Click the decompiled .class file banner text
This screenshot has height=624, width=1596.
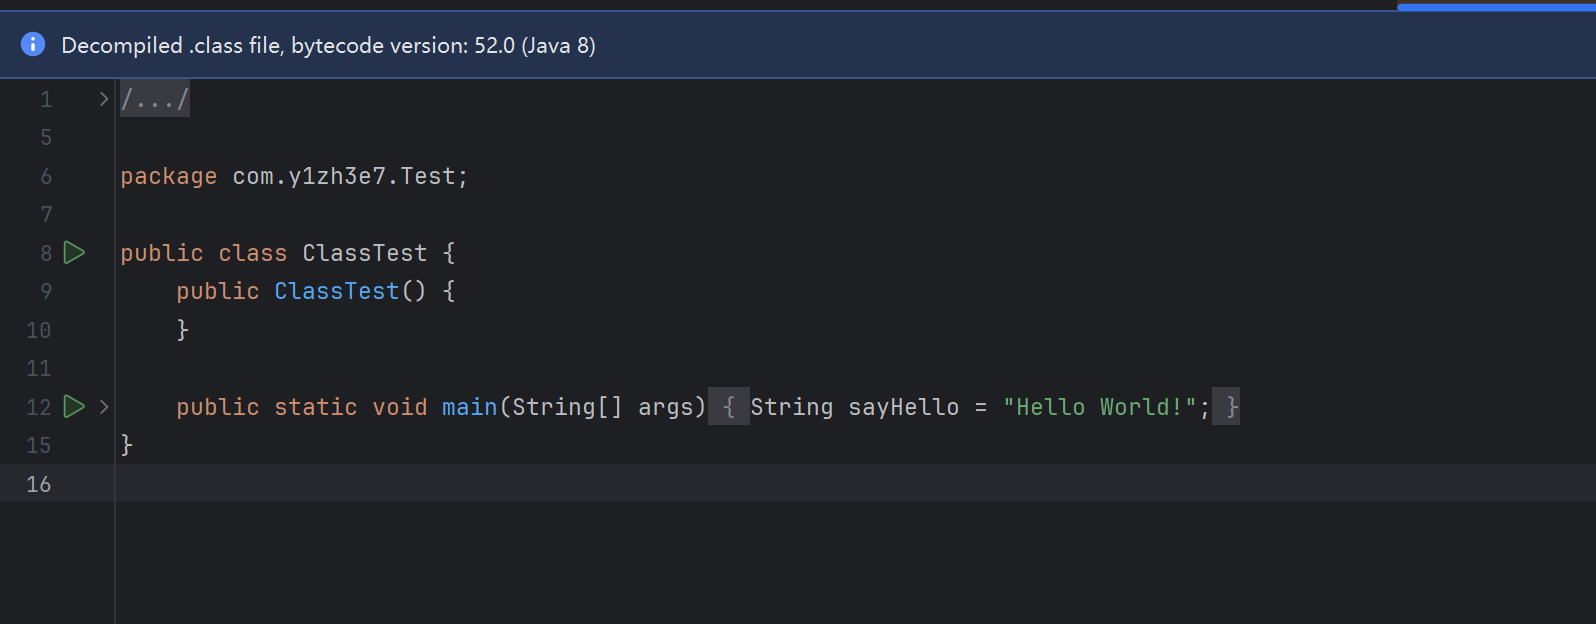click(328, 46)
